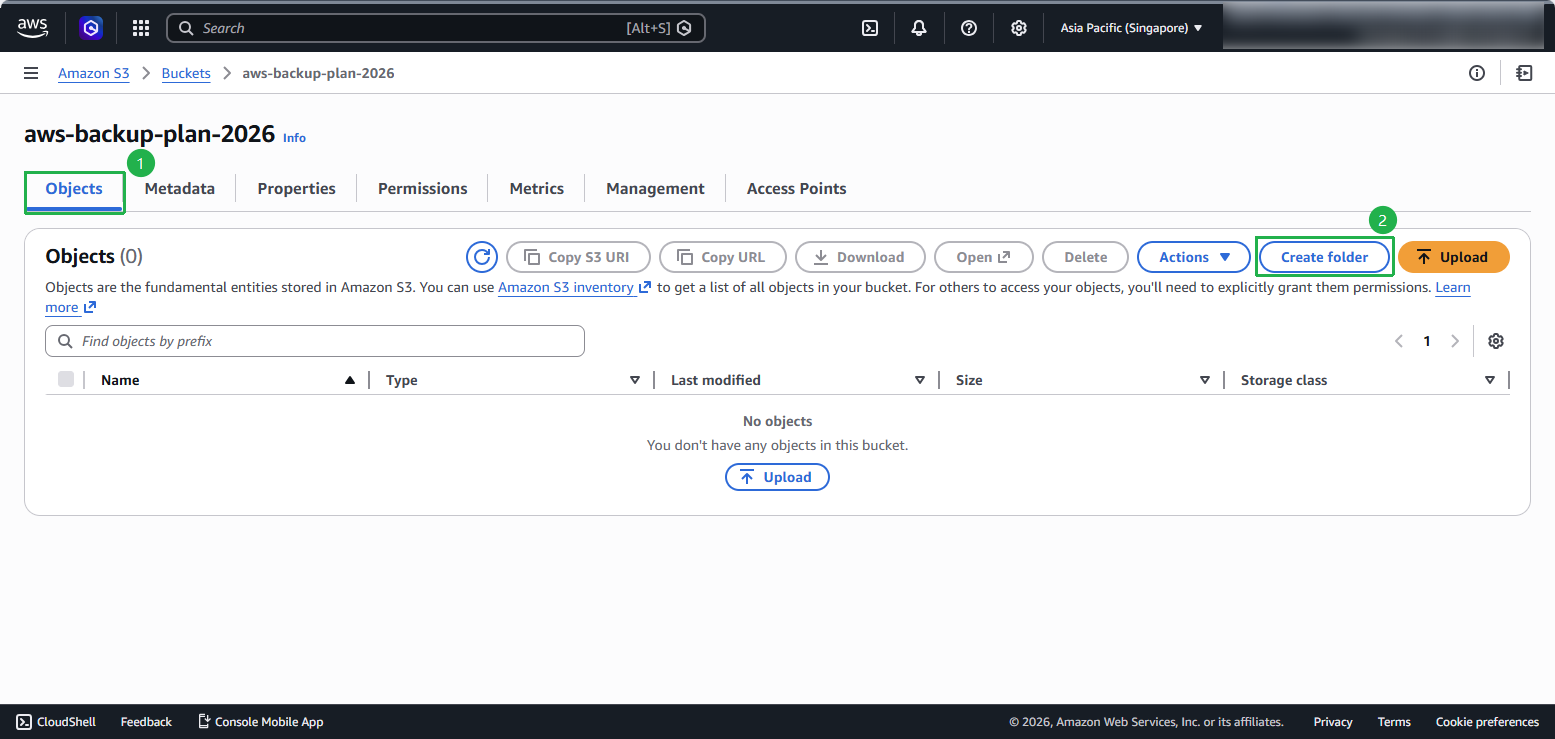
Task: Switch to the Metadata tab
Action: click(x=180, y=188)
